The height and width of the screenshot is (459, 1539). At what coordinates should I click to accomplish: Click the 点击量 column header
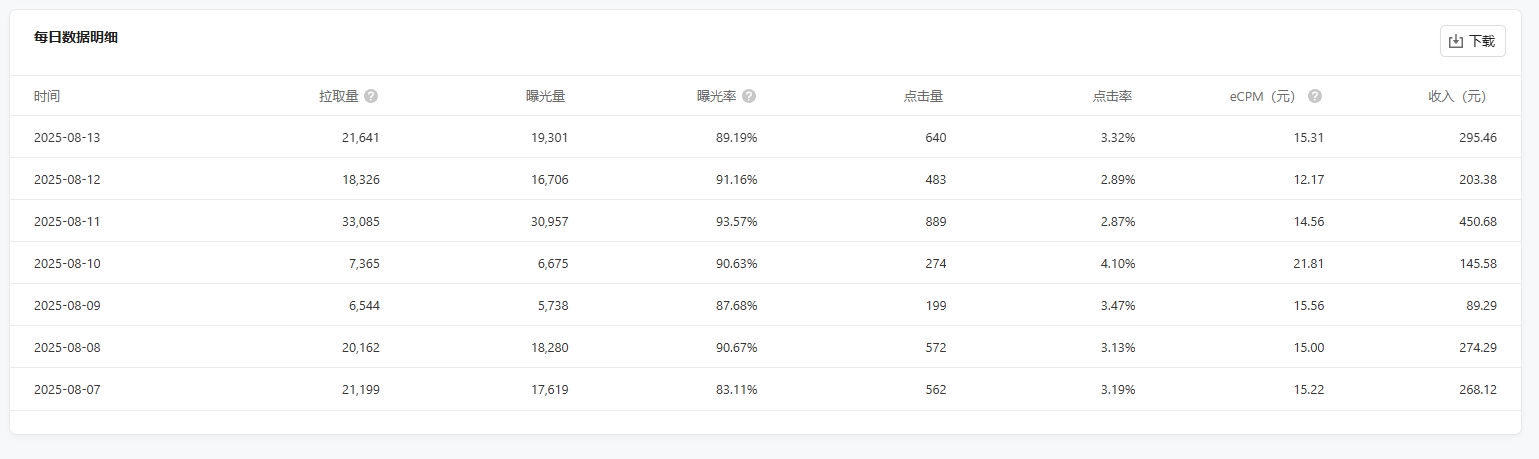[924, 96]
